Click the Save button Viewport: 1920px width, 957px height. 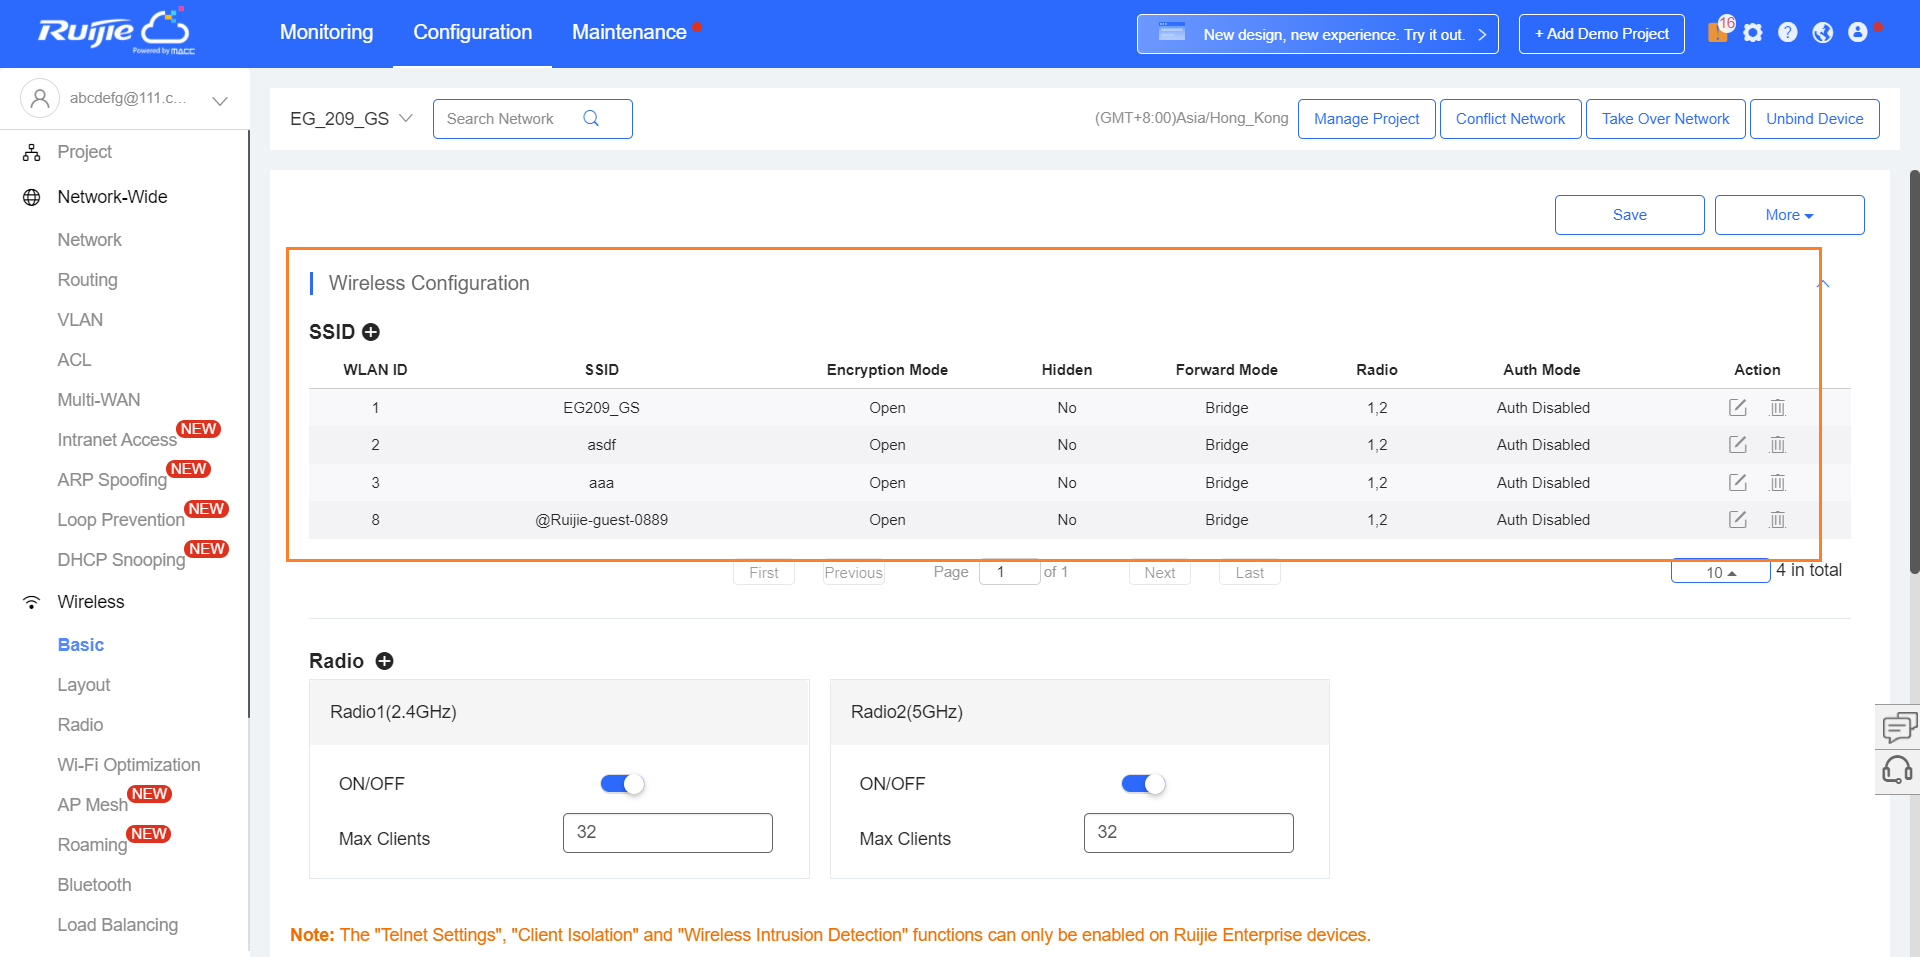tap(1630, 215)
